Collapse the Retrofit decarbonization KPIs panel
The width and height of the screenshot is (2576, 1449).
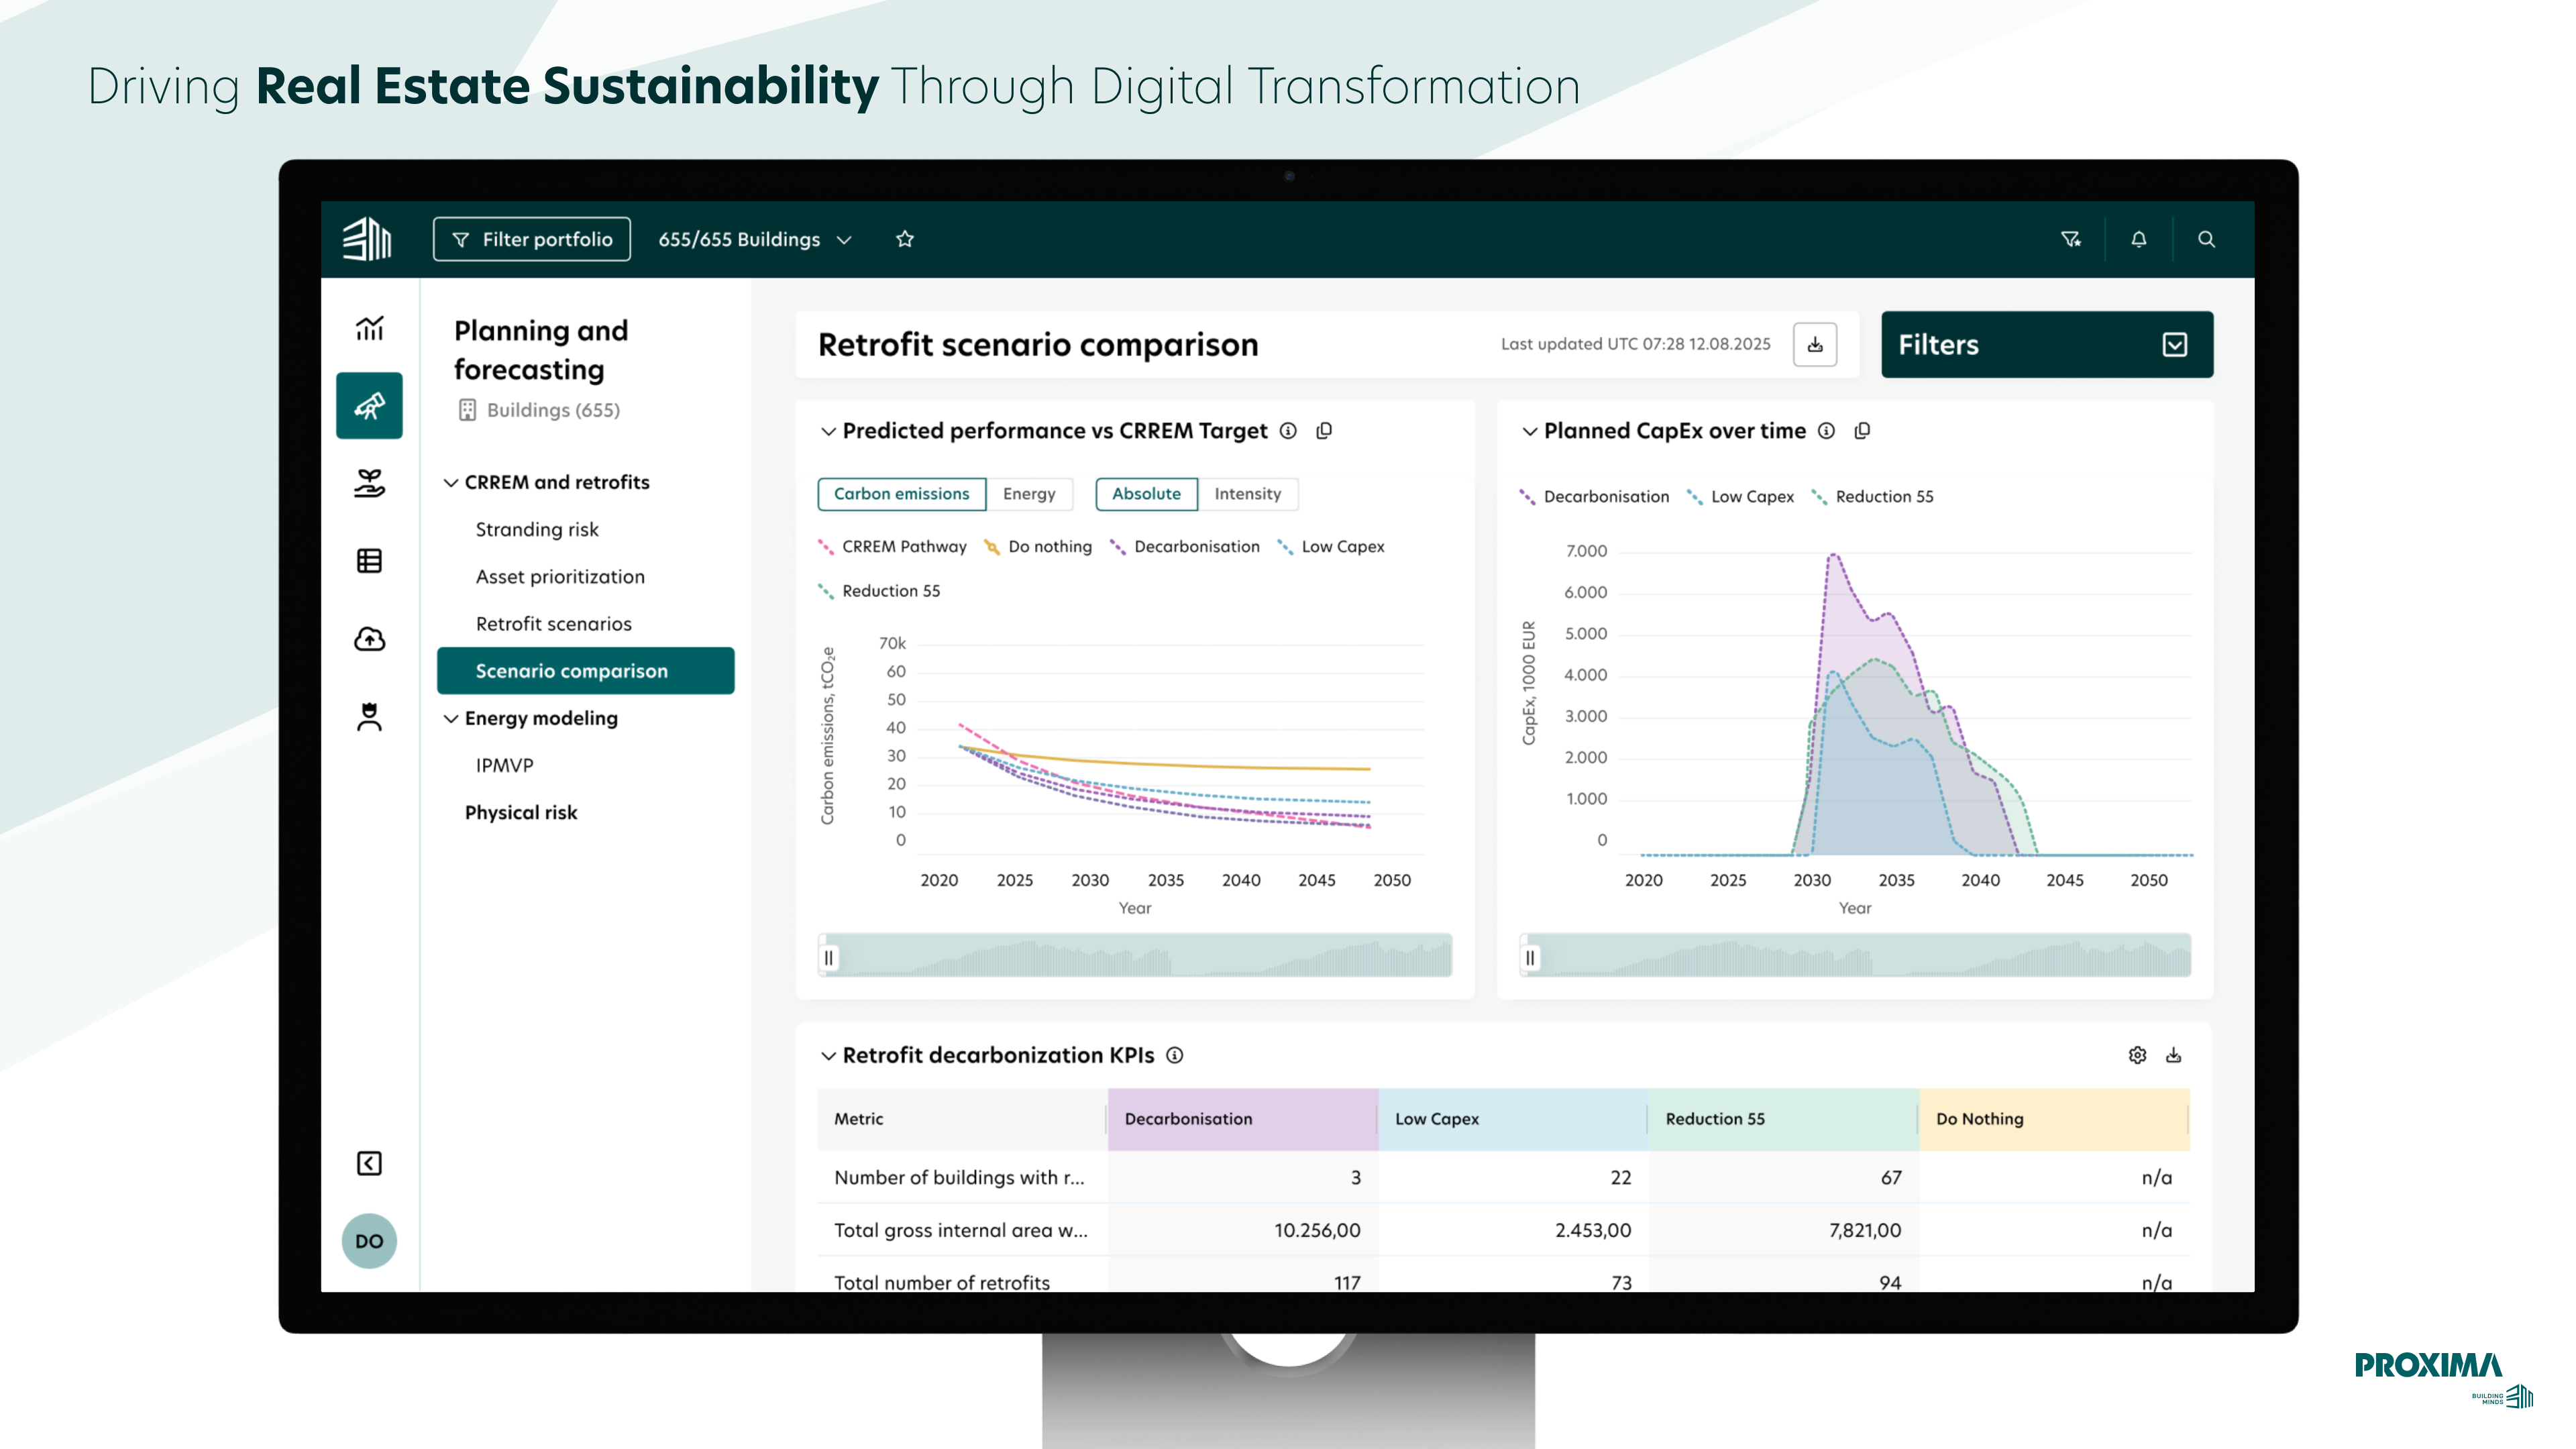pyautogui.click(x=828, y=1055)
